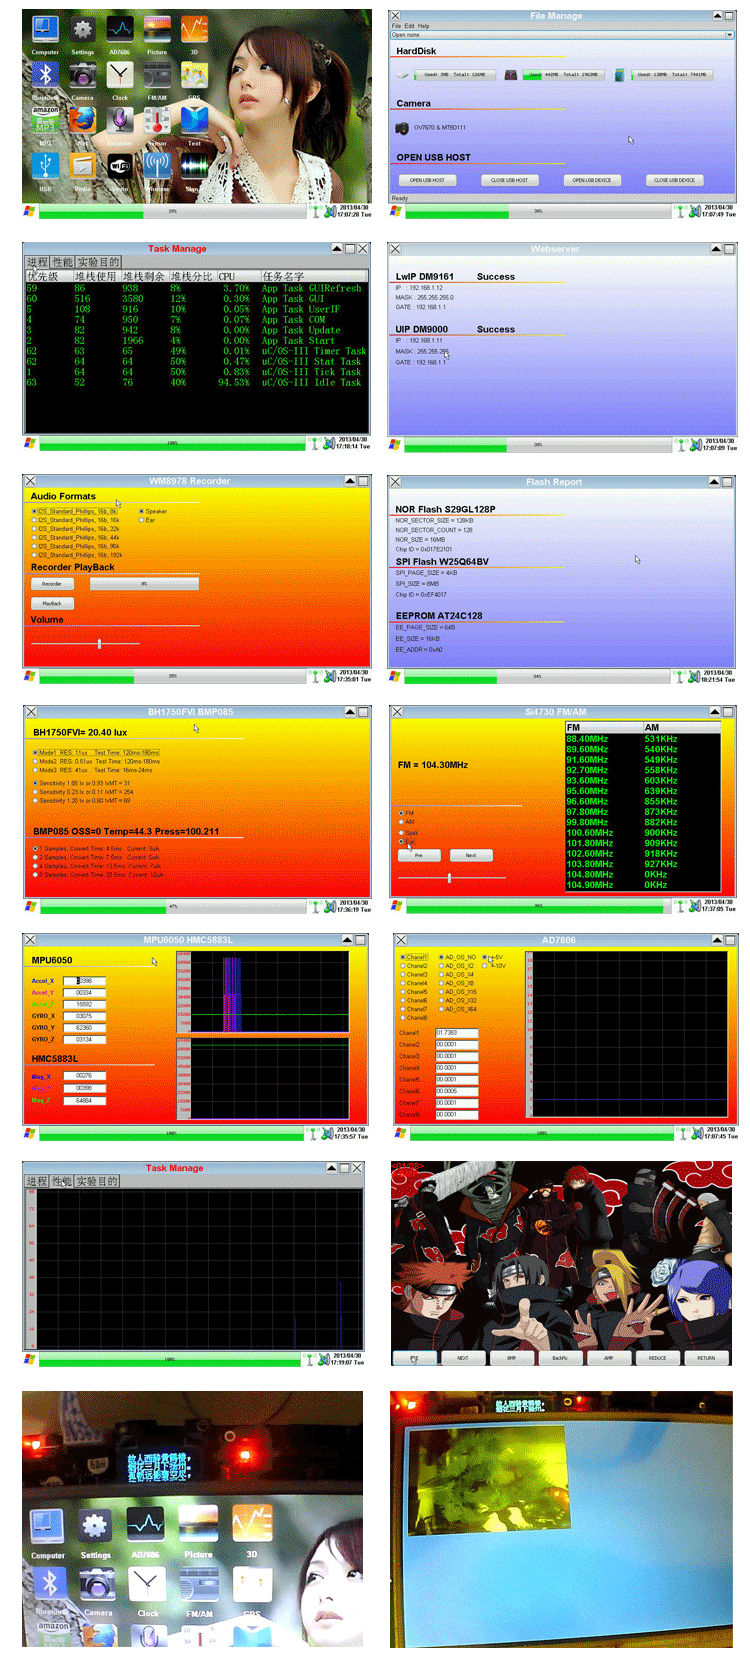
Task: Select uC/OS-III Idle Task row
Action: [x=196, y=383]
